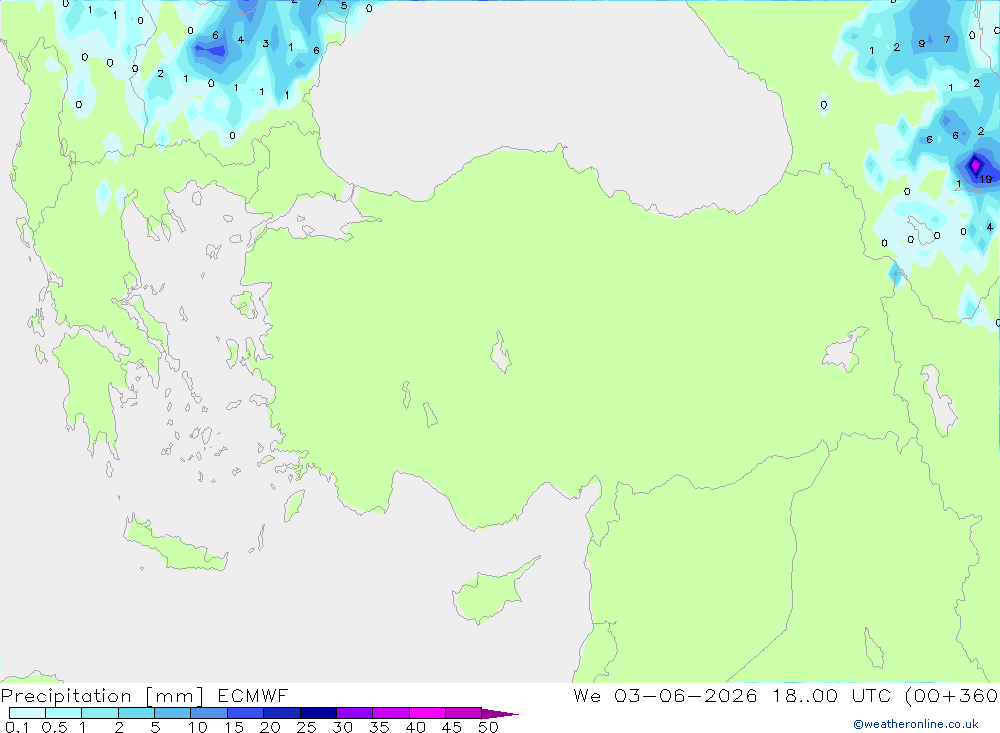Screen dimensions: 1000x733
Task: Click the legend scale value '30'
Action: (343, 727)
